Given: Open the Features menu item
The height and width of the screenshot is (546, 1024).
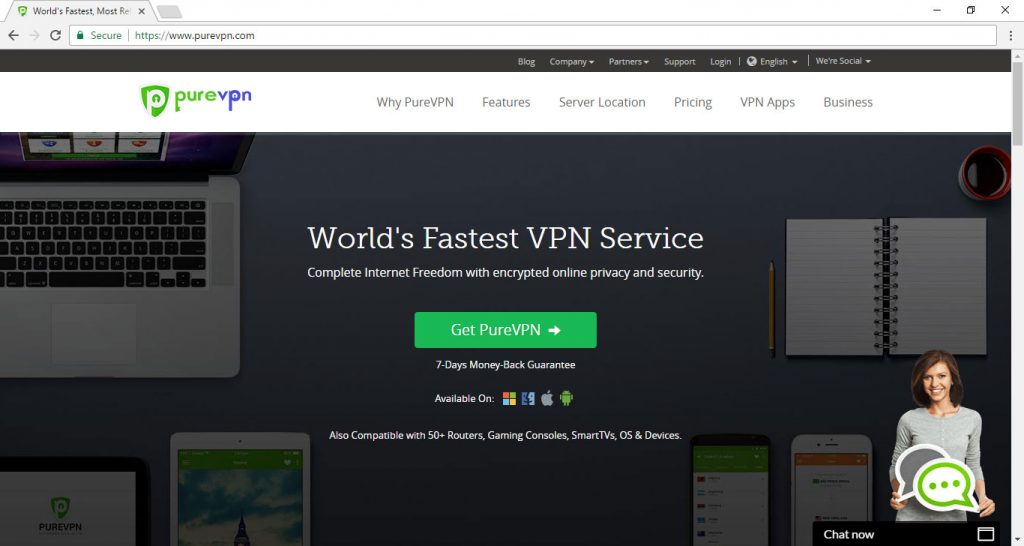Looking at the screenshot, I should pos(506,103).
